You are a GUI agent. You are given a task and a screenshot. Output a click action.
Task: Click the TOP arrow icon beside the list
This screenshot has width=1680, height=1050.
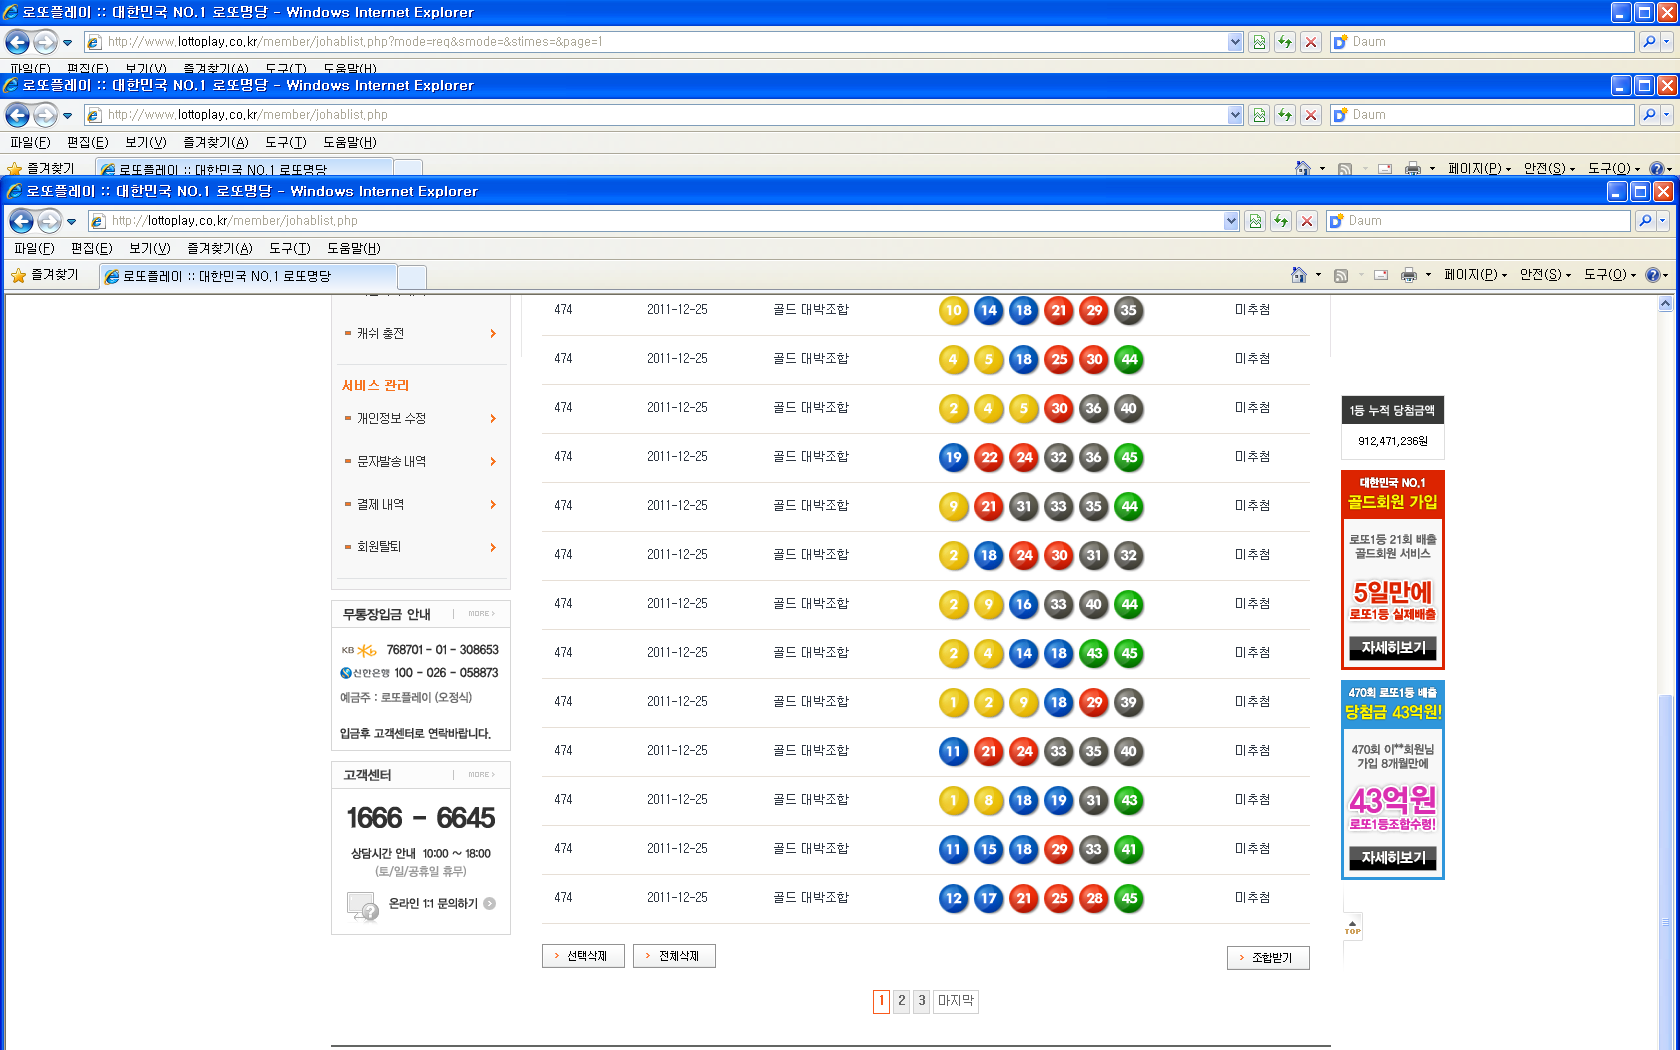pos(1352,927)
